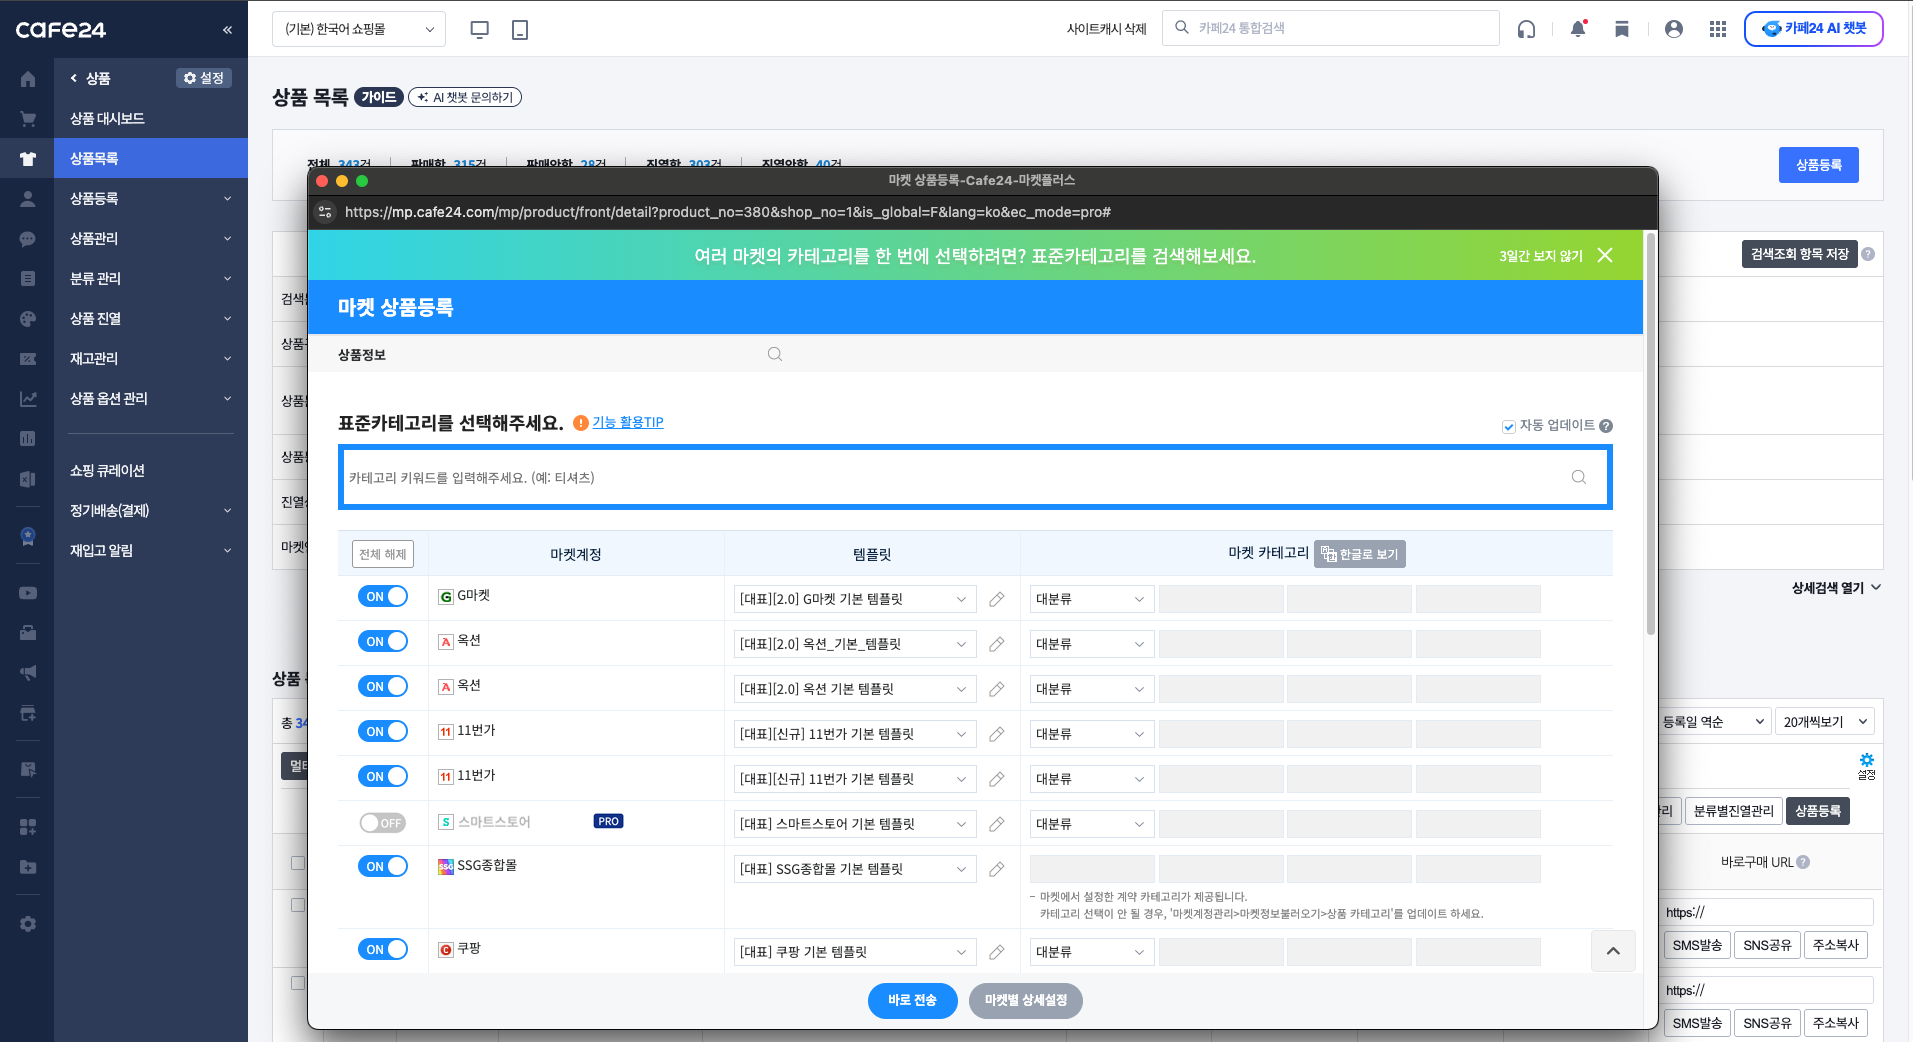The width and height of the screenshot is (1913, 1042).
Task: Open the line chart statistics icon
Action: tap(28, 399)
